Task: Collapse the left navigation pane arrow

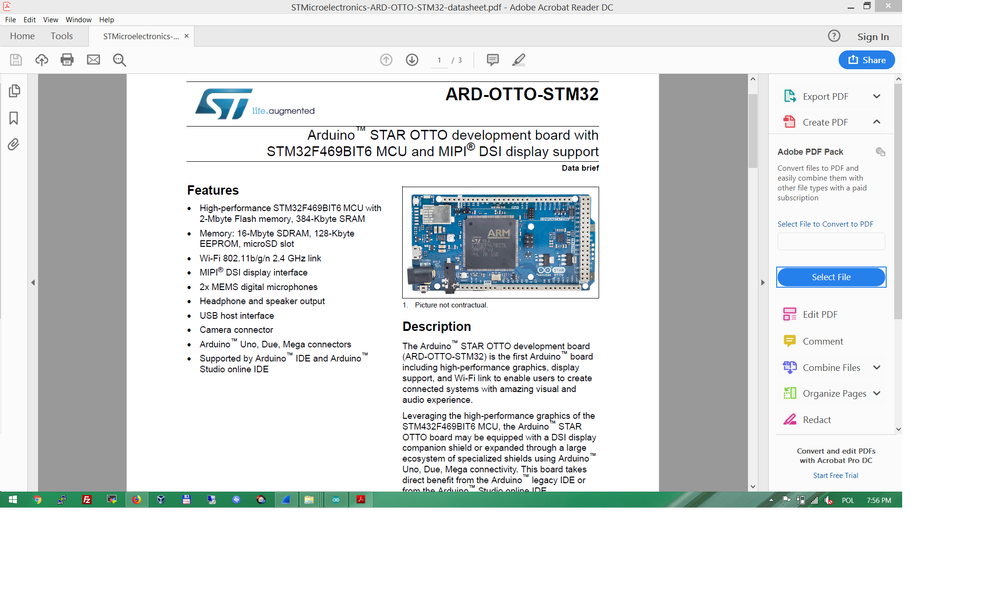Action: tap(32, 282)
